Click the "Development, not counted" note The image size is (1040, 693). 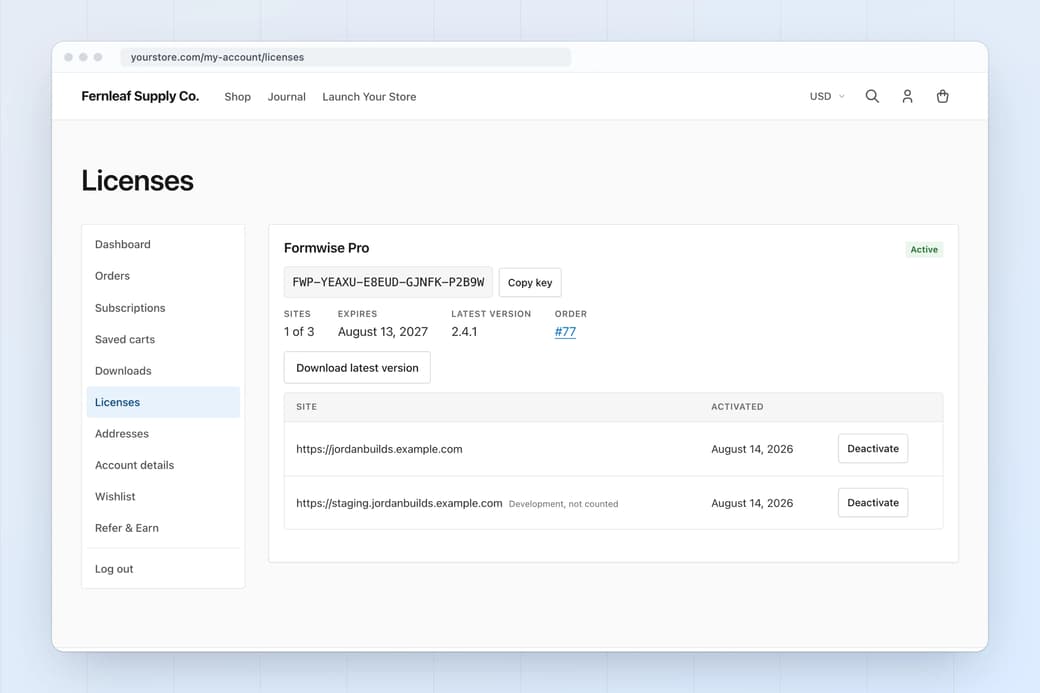(563, 504)
